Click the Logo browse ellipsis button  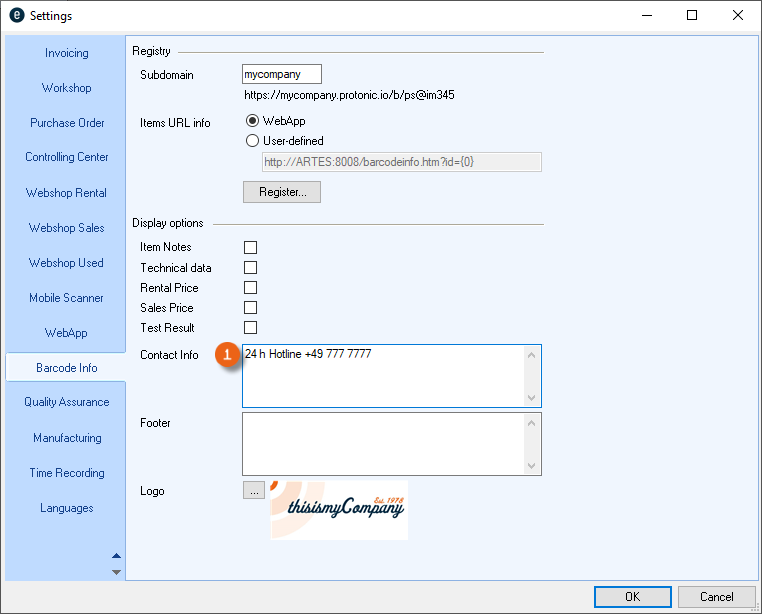253,490
